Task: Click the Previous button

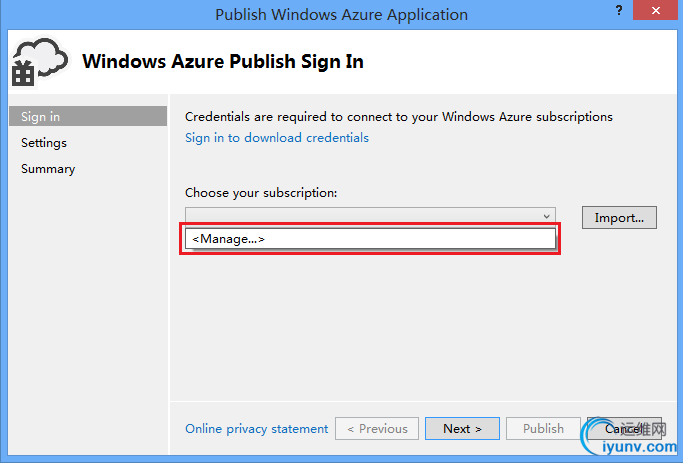Action: pyautogui.click(x=377, y=429)
